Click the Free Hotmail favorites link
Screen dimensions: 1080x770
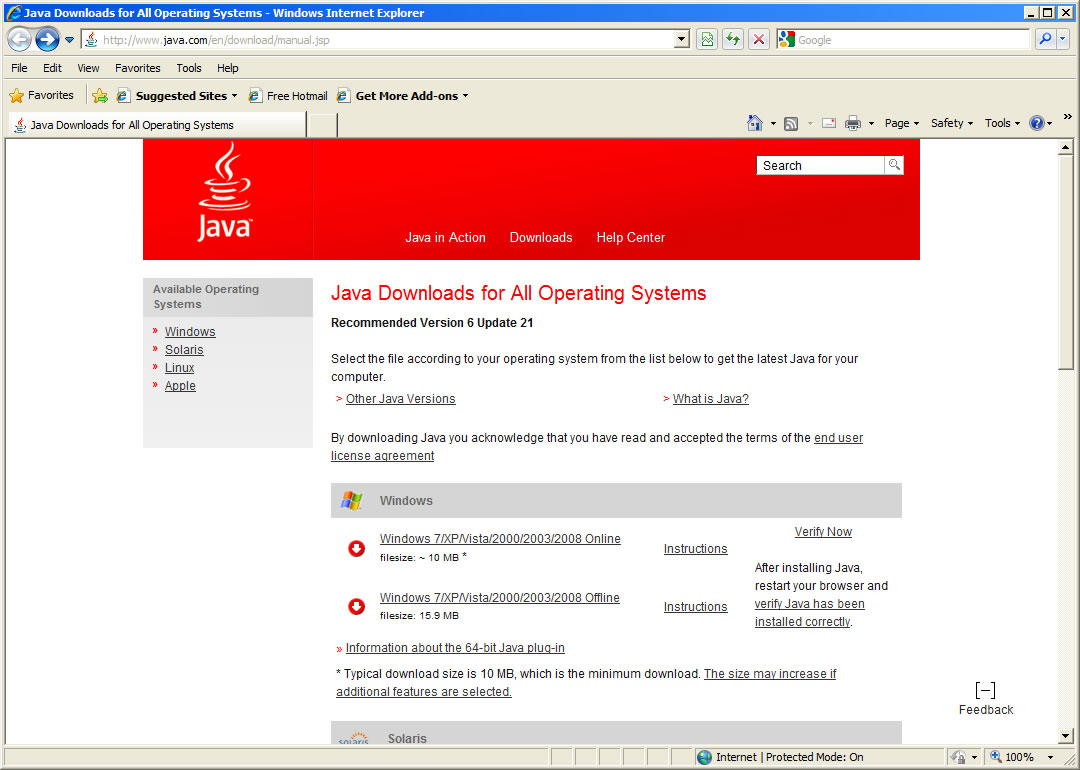coord(288,96)
